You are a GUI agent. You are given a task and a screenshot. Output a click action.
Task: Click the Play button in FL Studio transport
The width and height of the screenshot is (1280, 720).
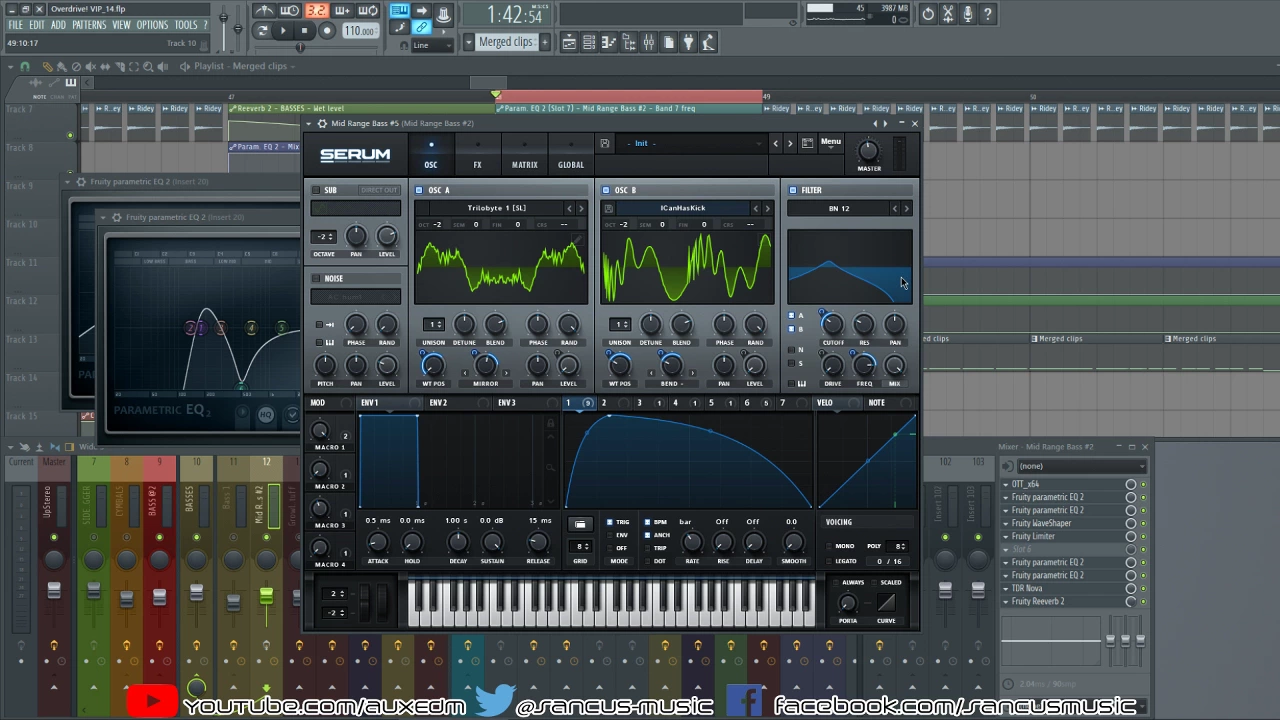click(x=283, y=31)
